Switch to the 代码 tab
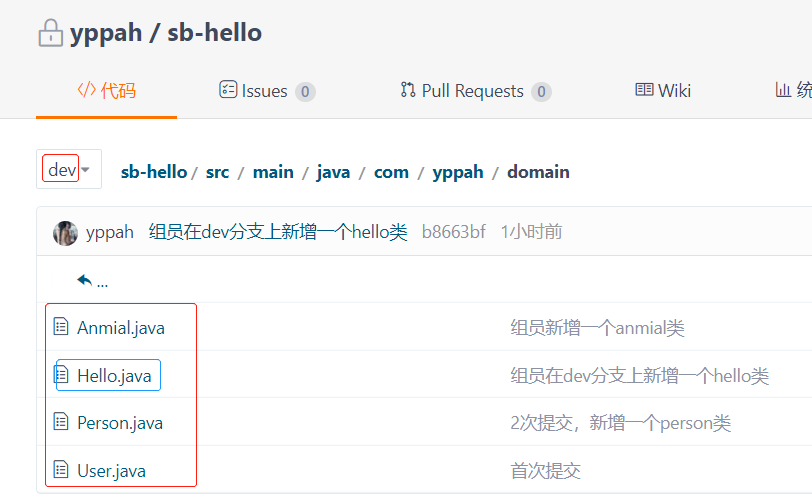 107,91
